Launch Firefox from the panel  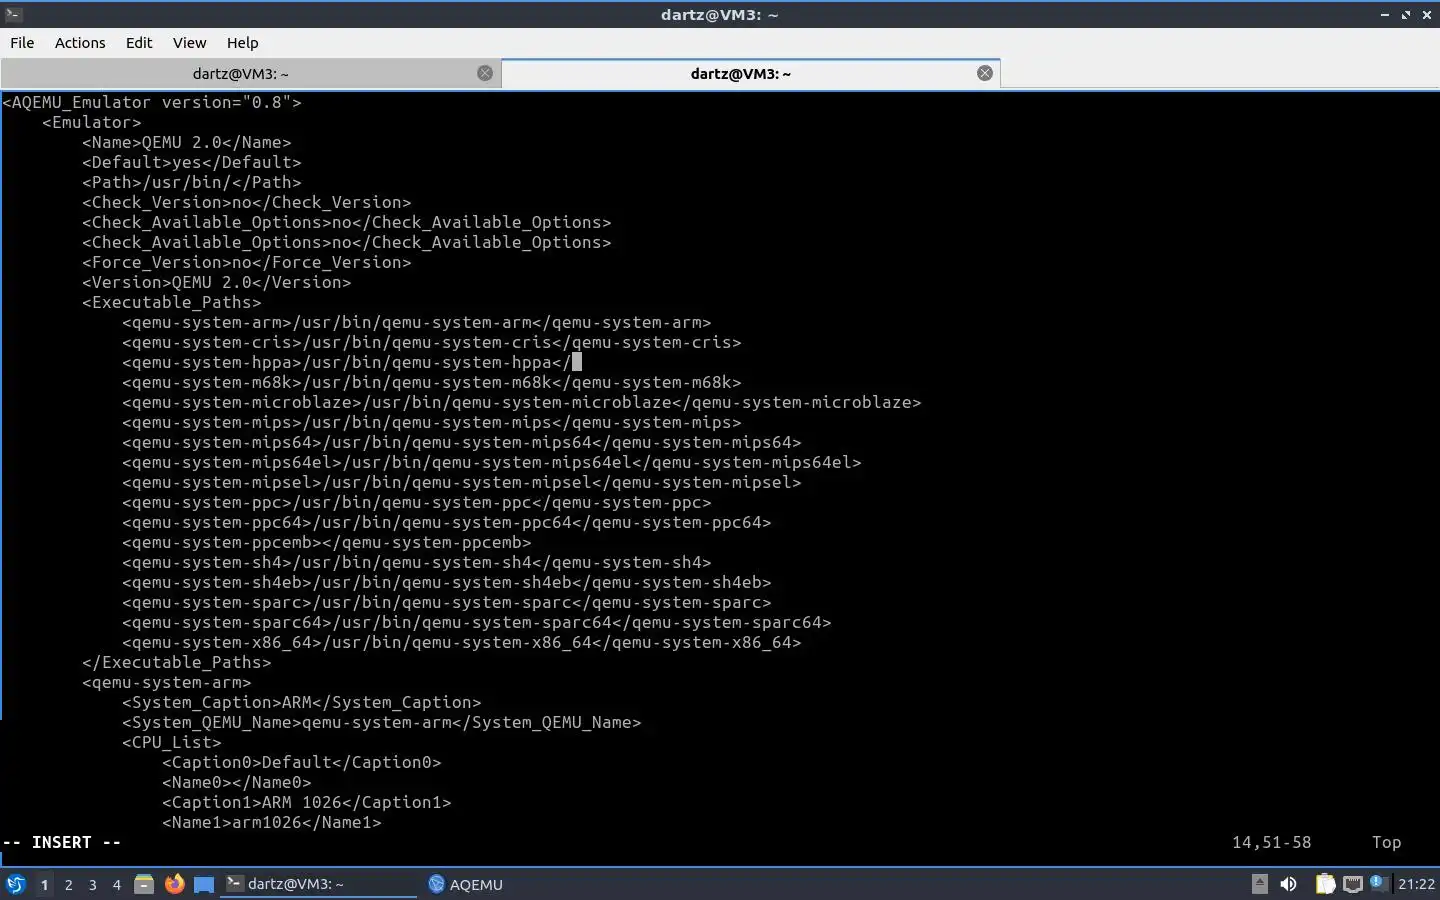pyautogui.click(x=174, y=884)
